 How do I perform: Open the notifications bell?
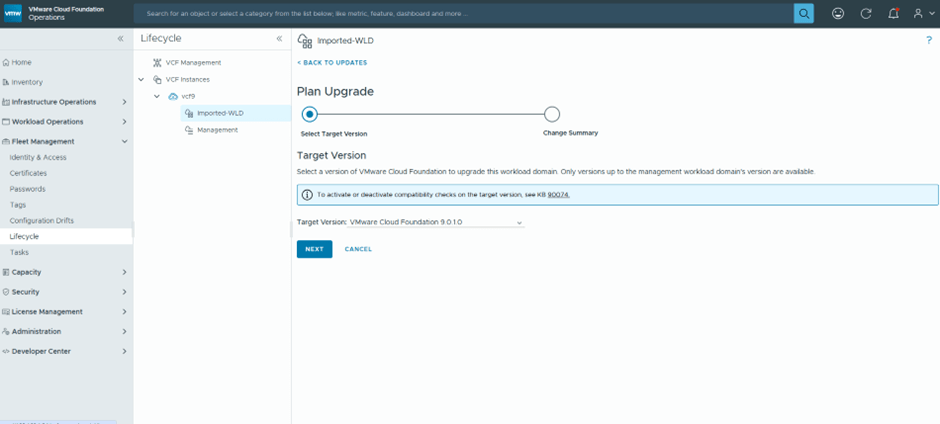click(x=894, y=14)
